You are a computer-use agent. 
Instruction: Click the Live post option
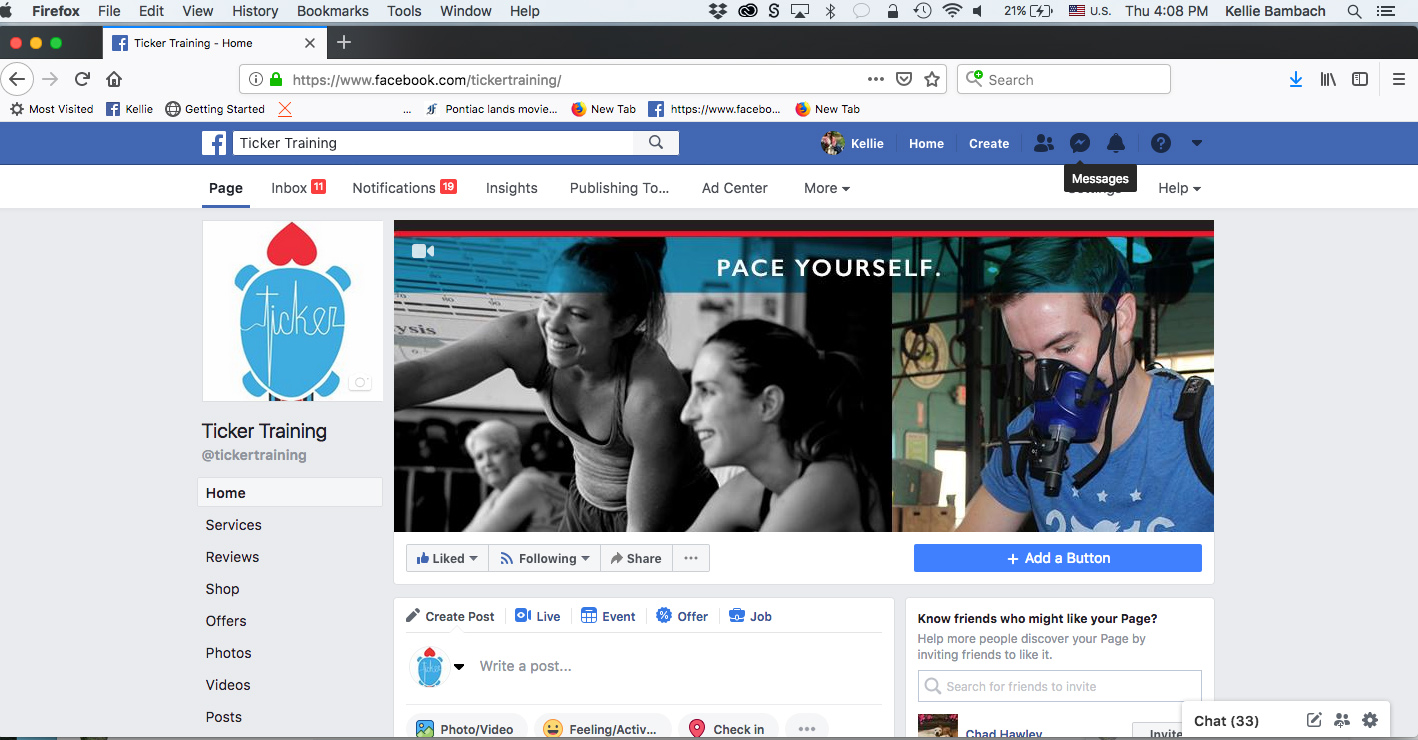tap(538, 616)
